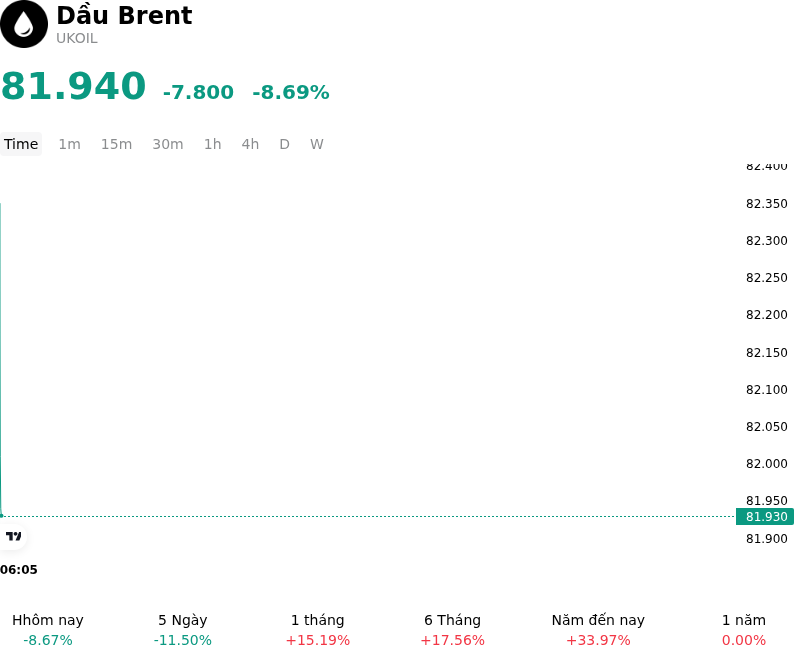Choose the 1 tháng performance range
The image size is (800, 660).
317,630
